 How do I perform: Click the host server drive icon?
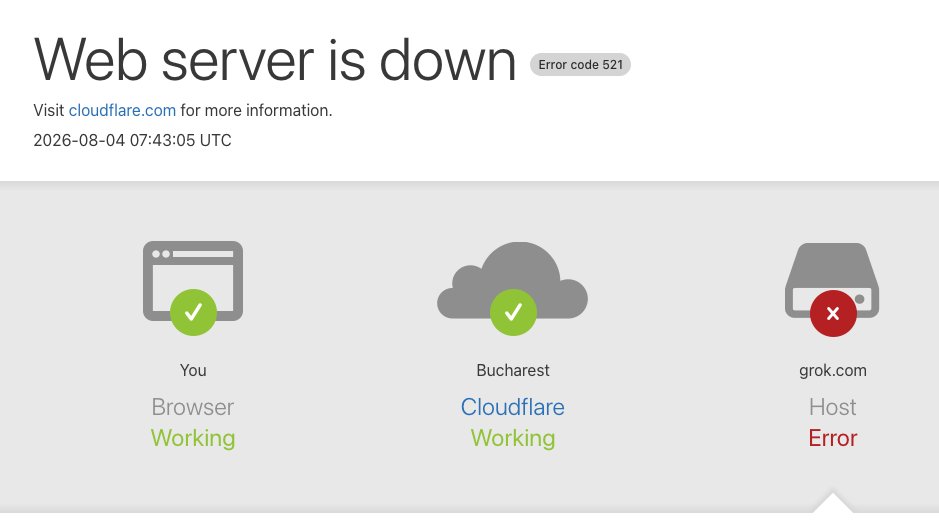[832, 280]
